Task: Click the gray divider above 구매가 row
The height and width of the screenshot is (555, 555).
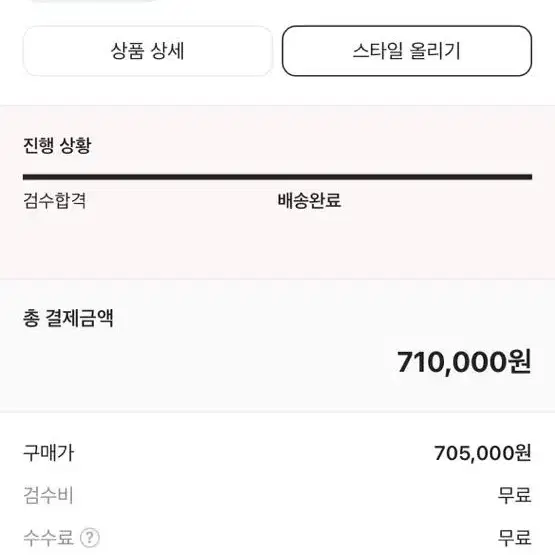Action: [278, 412]
